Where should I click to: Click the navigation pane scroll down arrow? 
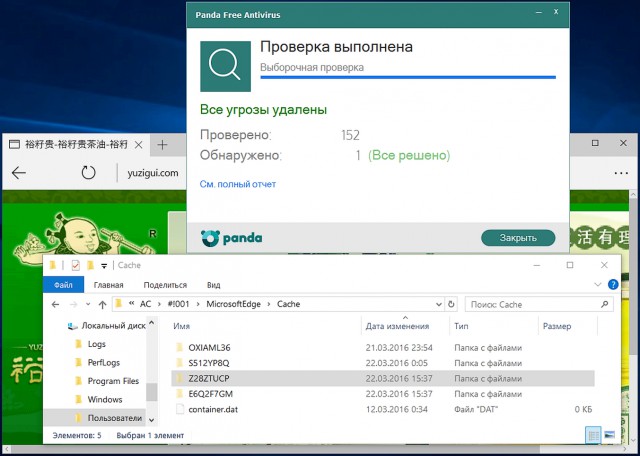point(151,420)
